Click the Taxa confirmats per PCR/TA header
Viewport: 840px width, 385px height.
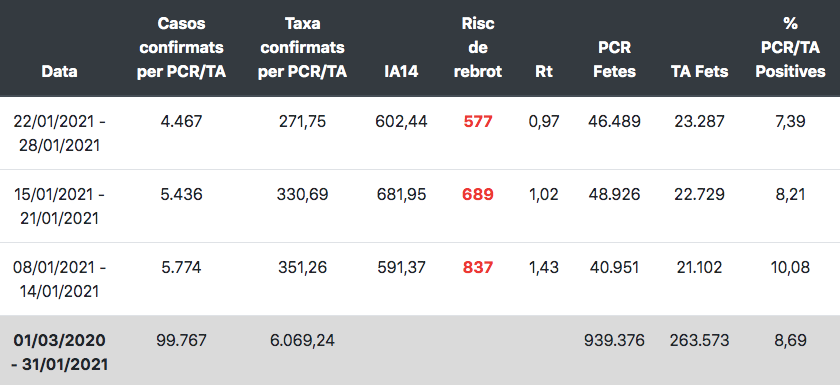click(302, 48)
